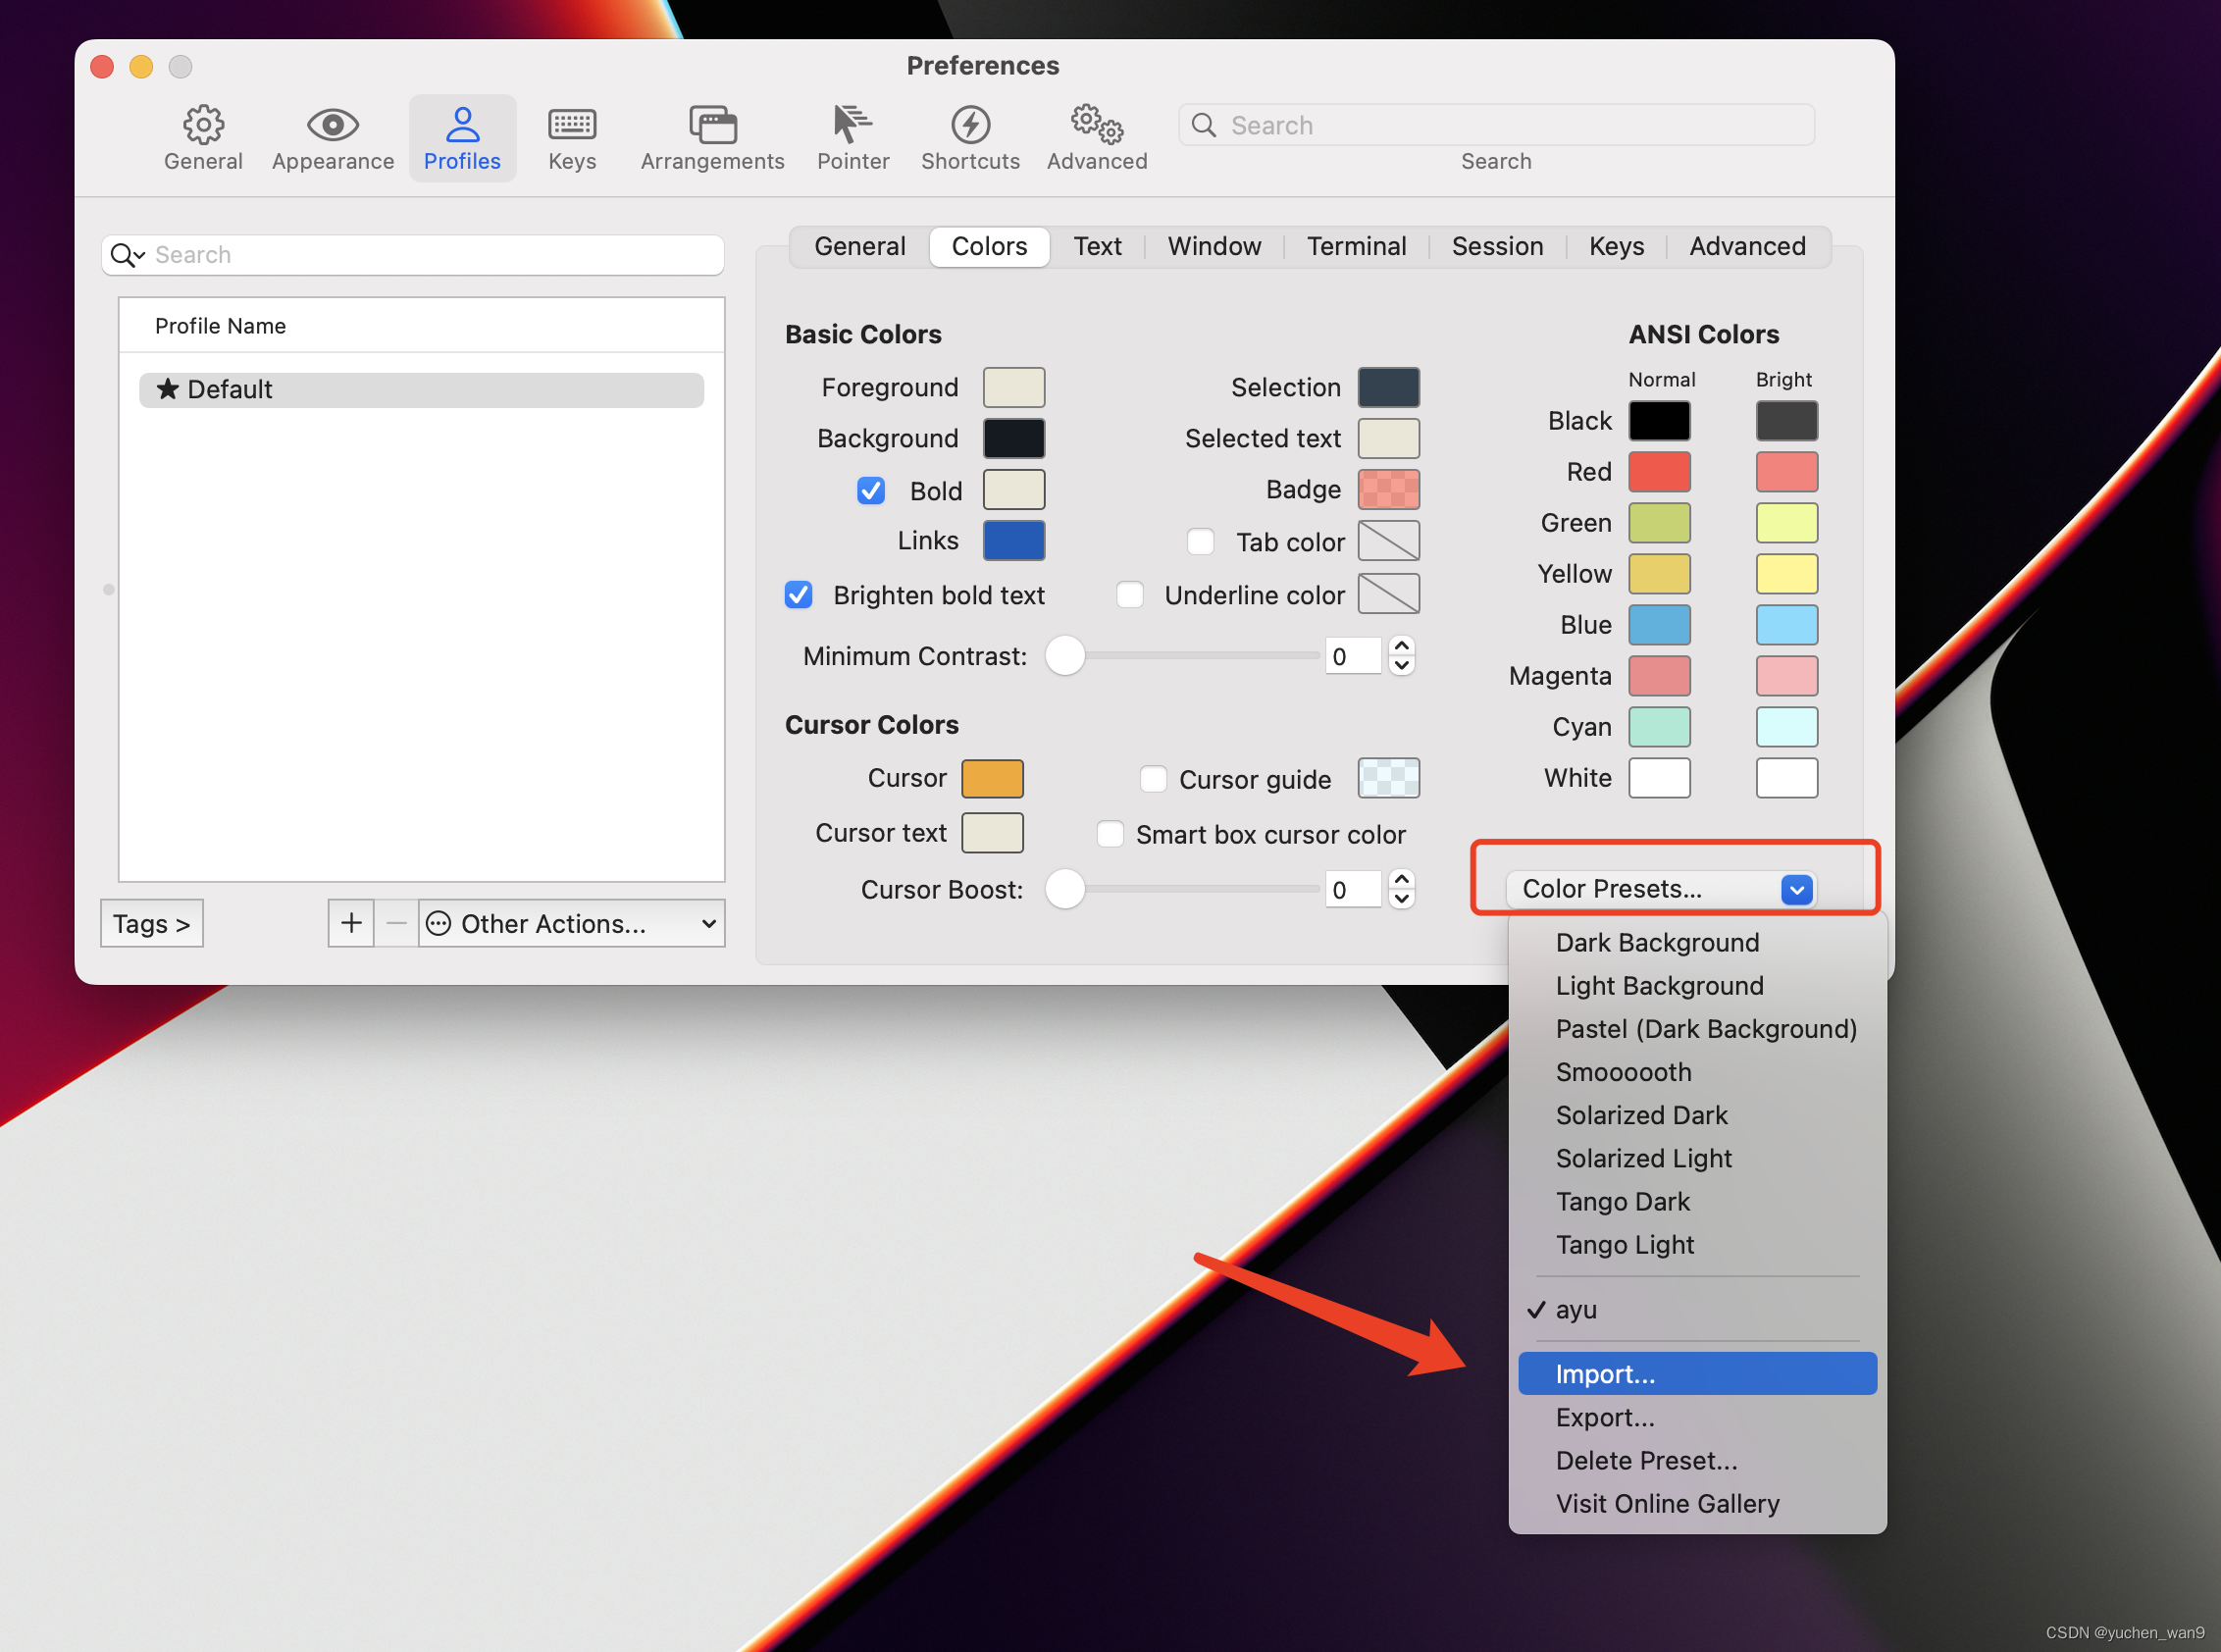Switch to the Text tab
The width and height of the screenshot is (2221, 1652).
point(1097,246)
